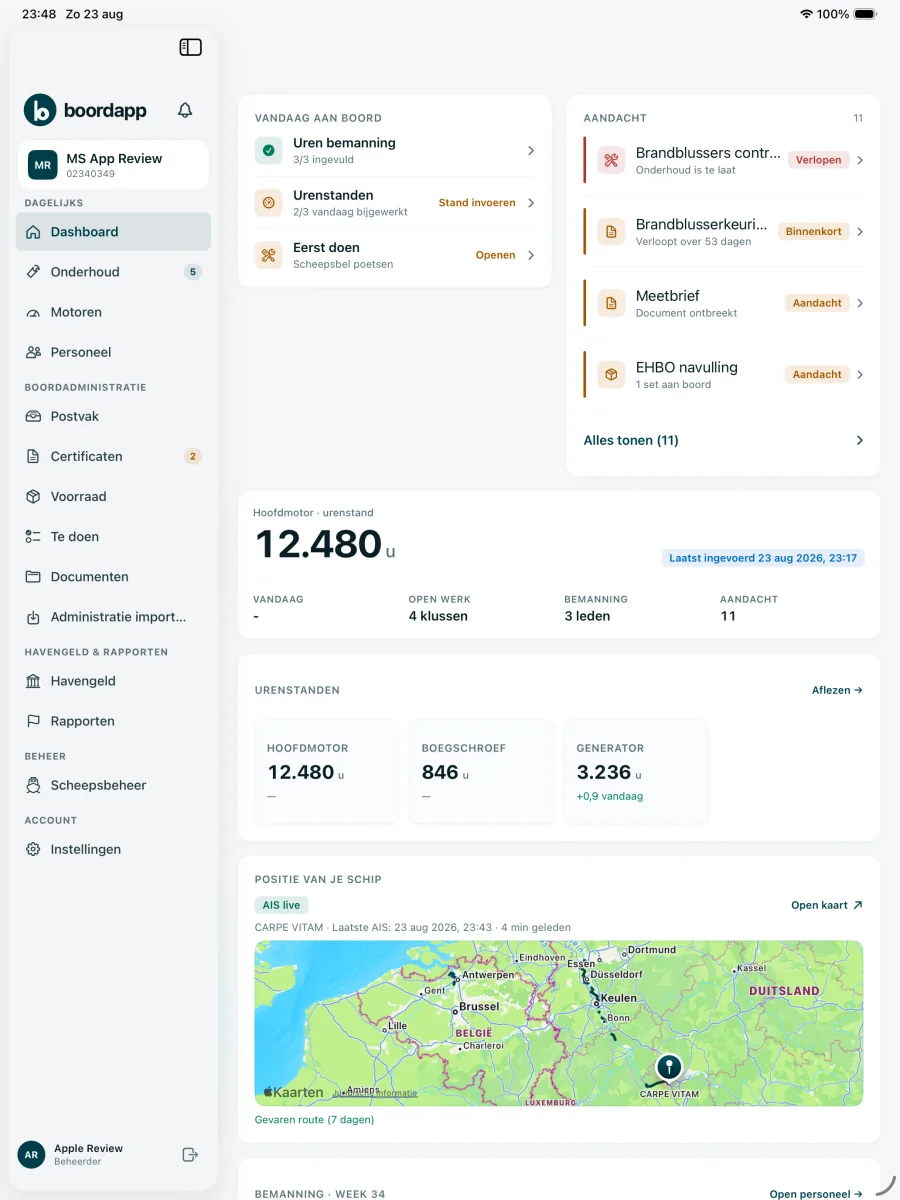Click the Rapporten flag icon
Screen dimensions: 900x1200
coord(33,721)
